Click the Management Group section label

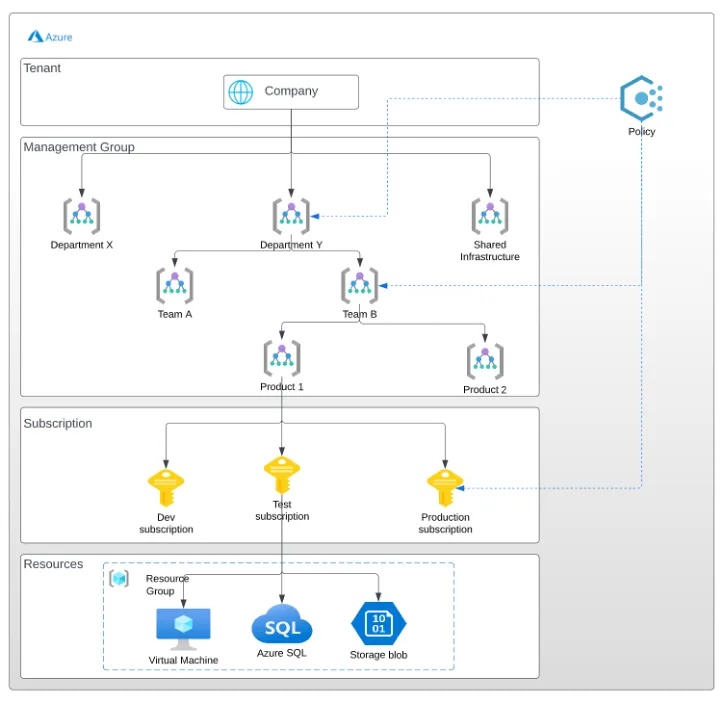[x=79, y=147]
